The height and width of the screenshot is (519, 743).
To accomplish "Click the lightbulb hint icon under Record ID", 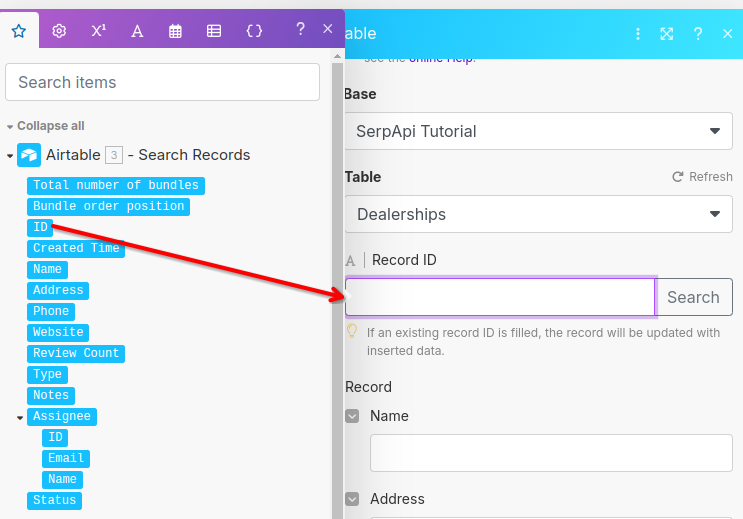I will 352,331.
